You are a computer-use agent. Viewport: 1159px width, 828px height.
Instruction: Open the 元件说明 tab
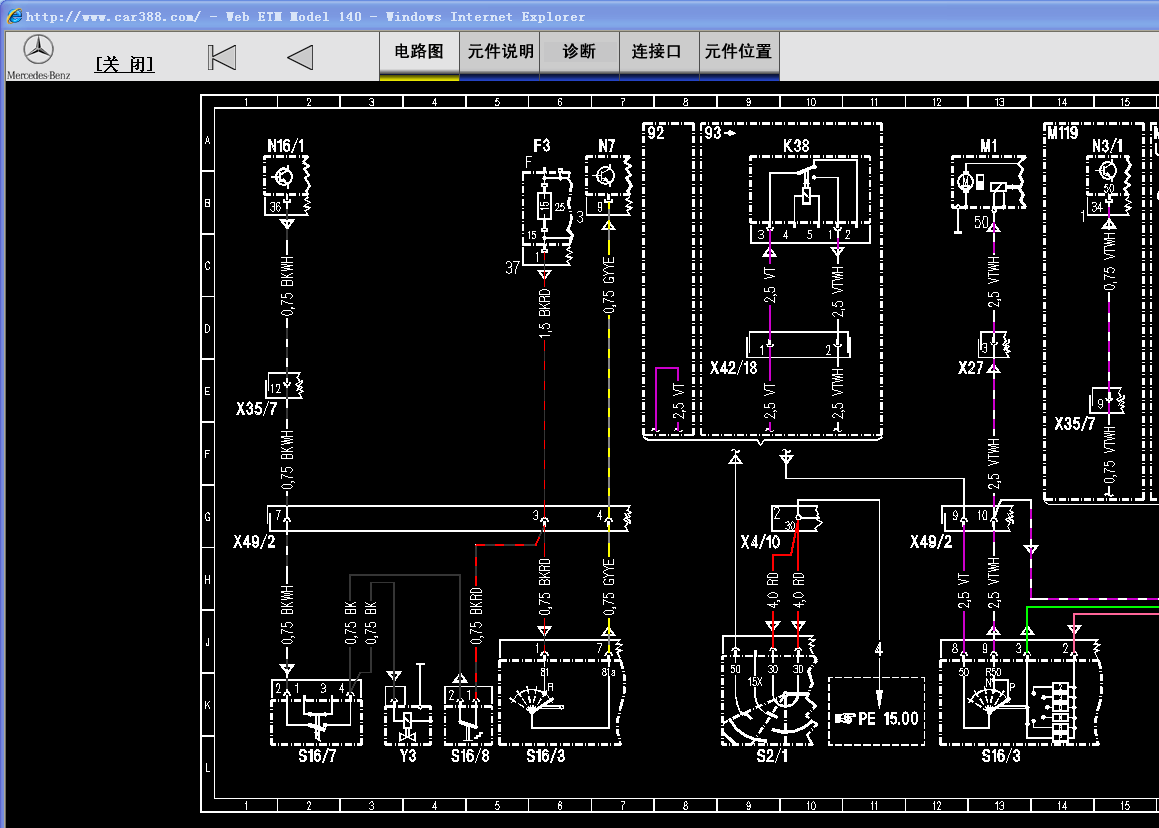tap(500, 52)
